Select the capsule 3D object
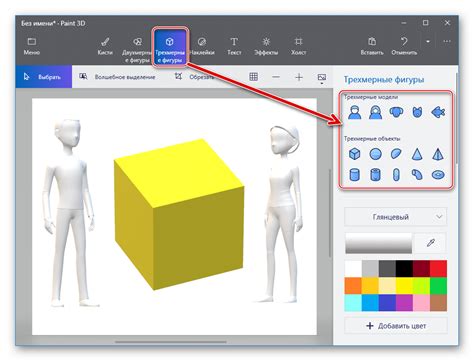The image size is (474, 361). (x=396, y=175)
